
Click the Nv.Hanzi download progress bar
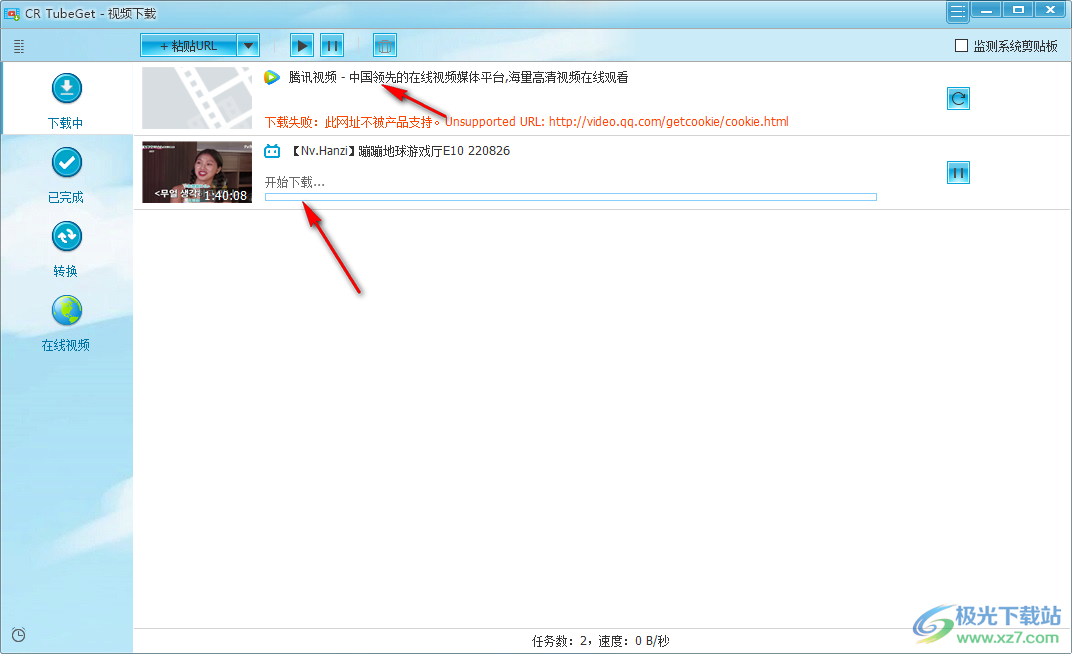pos(571,197)
